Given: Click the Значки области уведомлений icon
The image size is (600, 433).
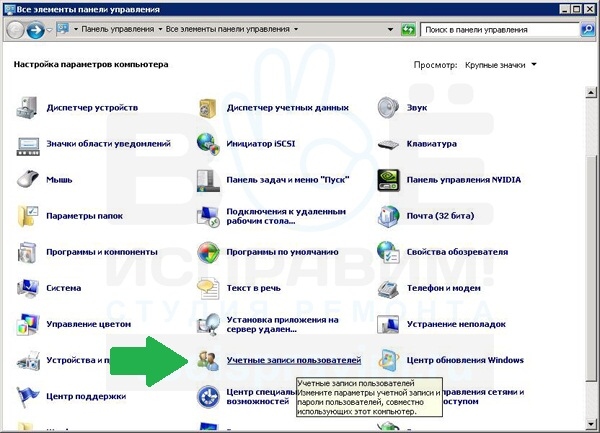Looking at the screenshot, I should pyautogui.click(x=28, y=146).
